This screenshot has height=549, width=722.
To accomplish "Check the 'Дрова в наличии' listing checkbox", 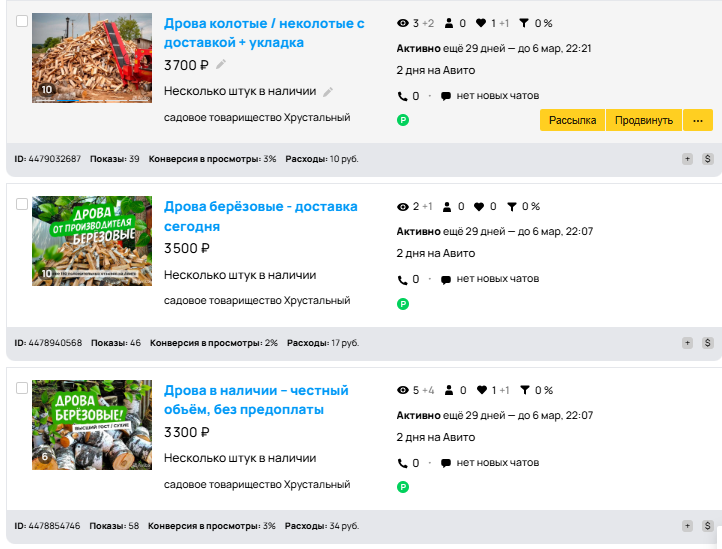I will (x=22, y=387).
